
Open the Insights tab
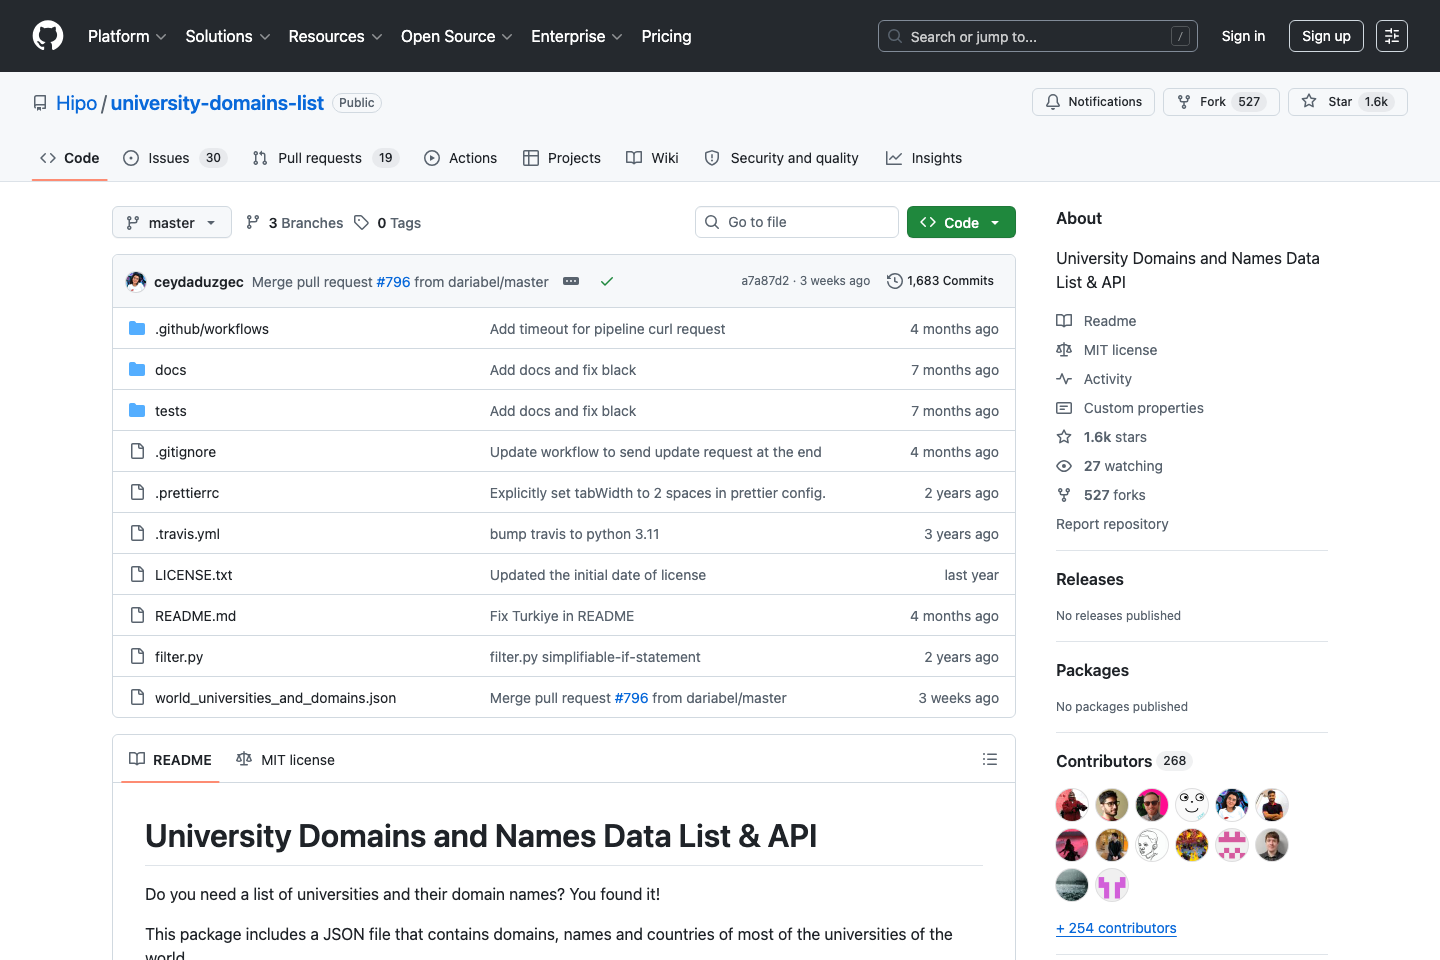click(x=923, y=157)
